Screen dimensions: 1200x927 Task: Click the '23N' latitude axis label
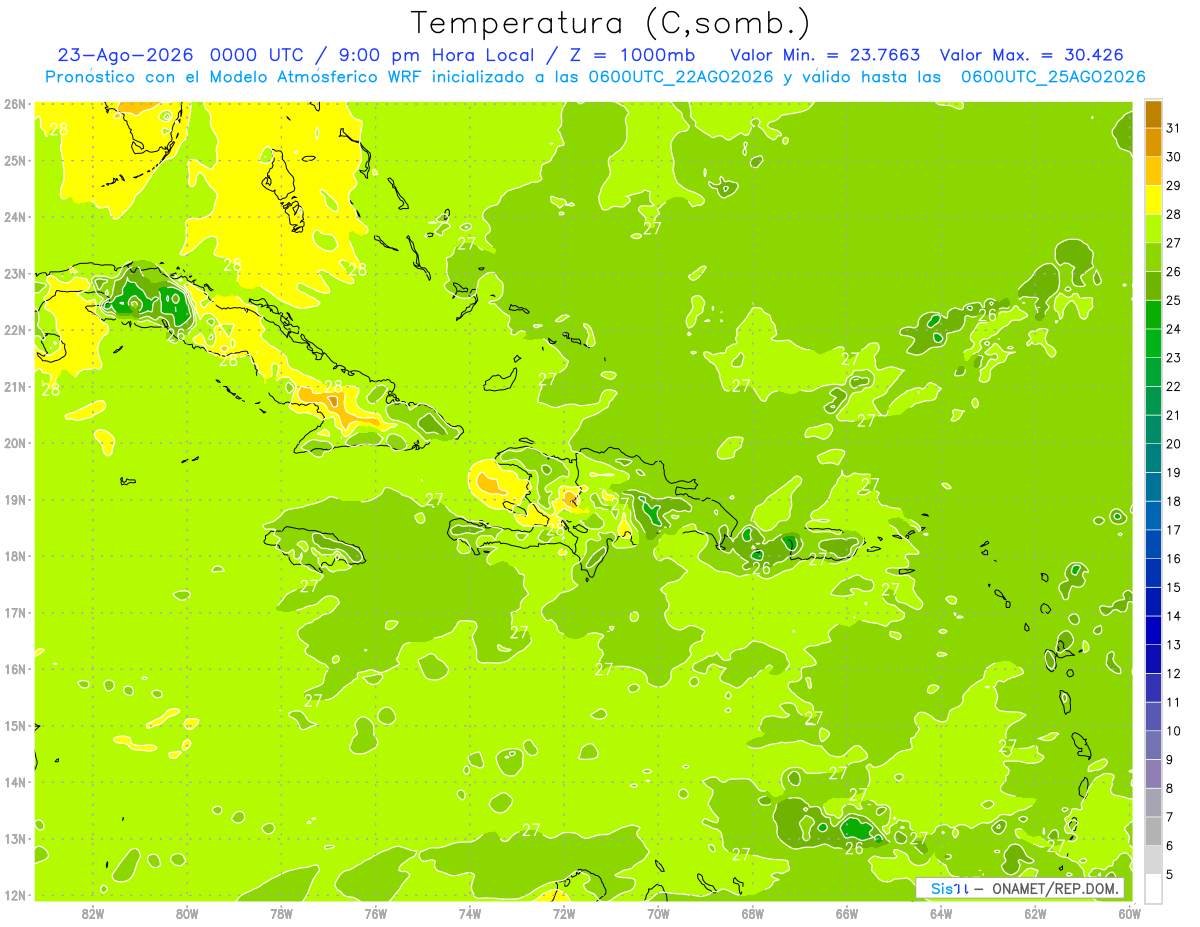pos(14,273)
